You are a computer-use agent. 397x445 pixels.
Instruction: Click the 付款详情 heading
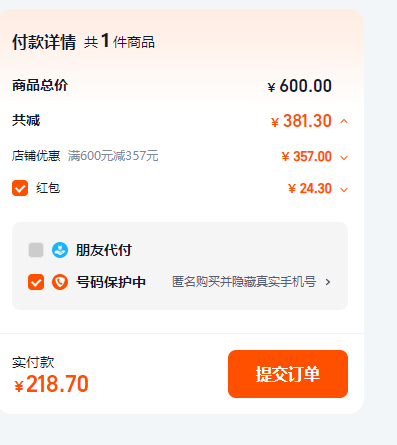44,42
